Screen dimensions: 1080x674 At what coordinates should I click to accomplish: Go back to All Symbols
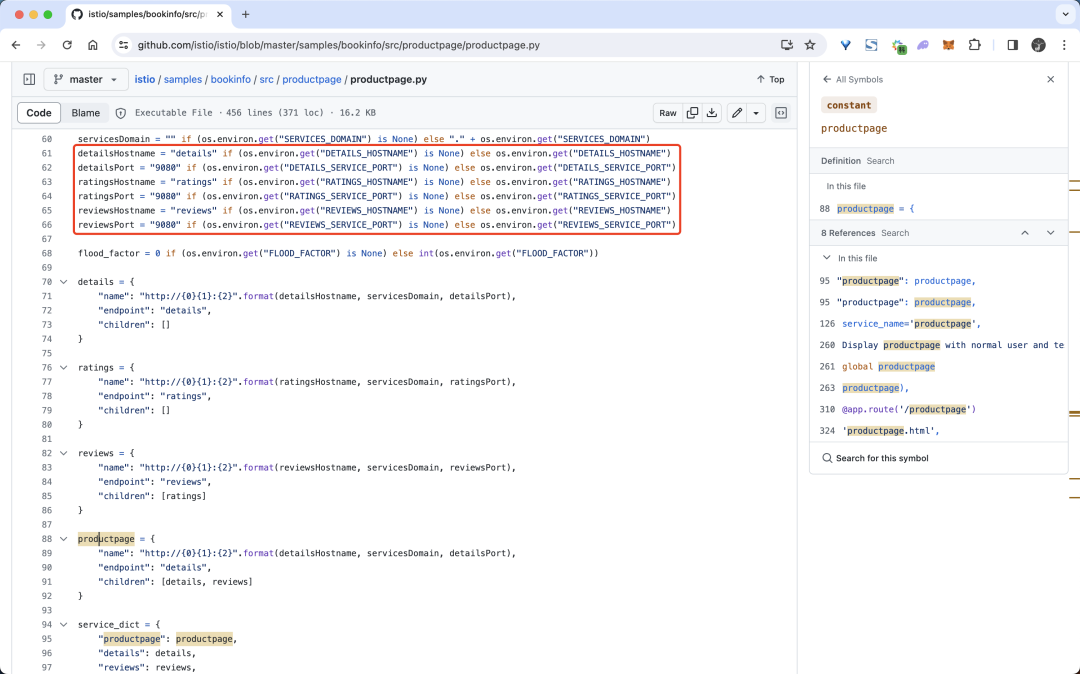(x=852, y=79)
